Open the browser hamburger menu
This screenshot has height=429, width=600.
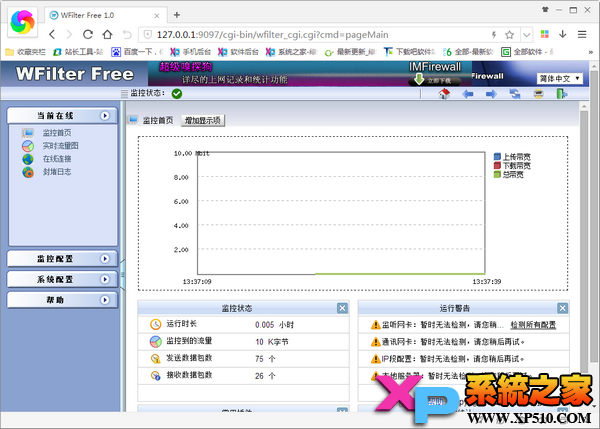coord(582,34)
